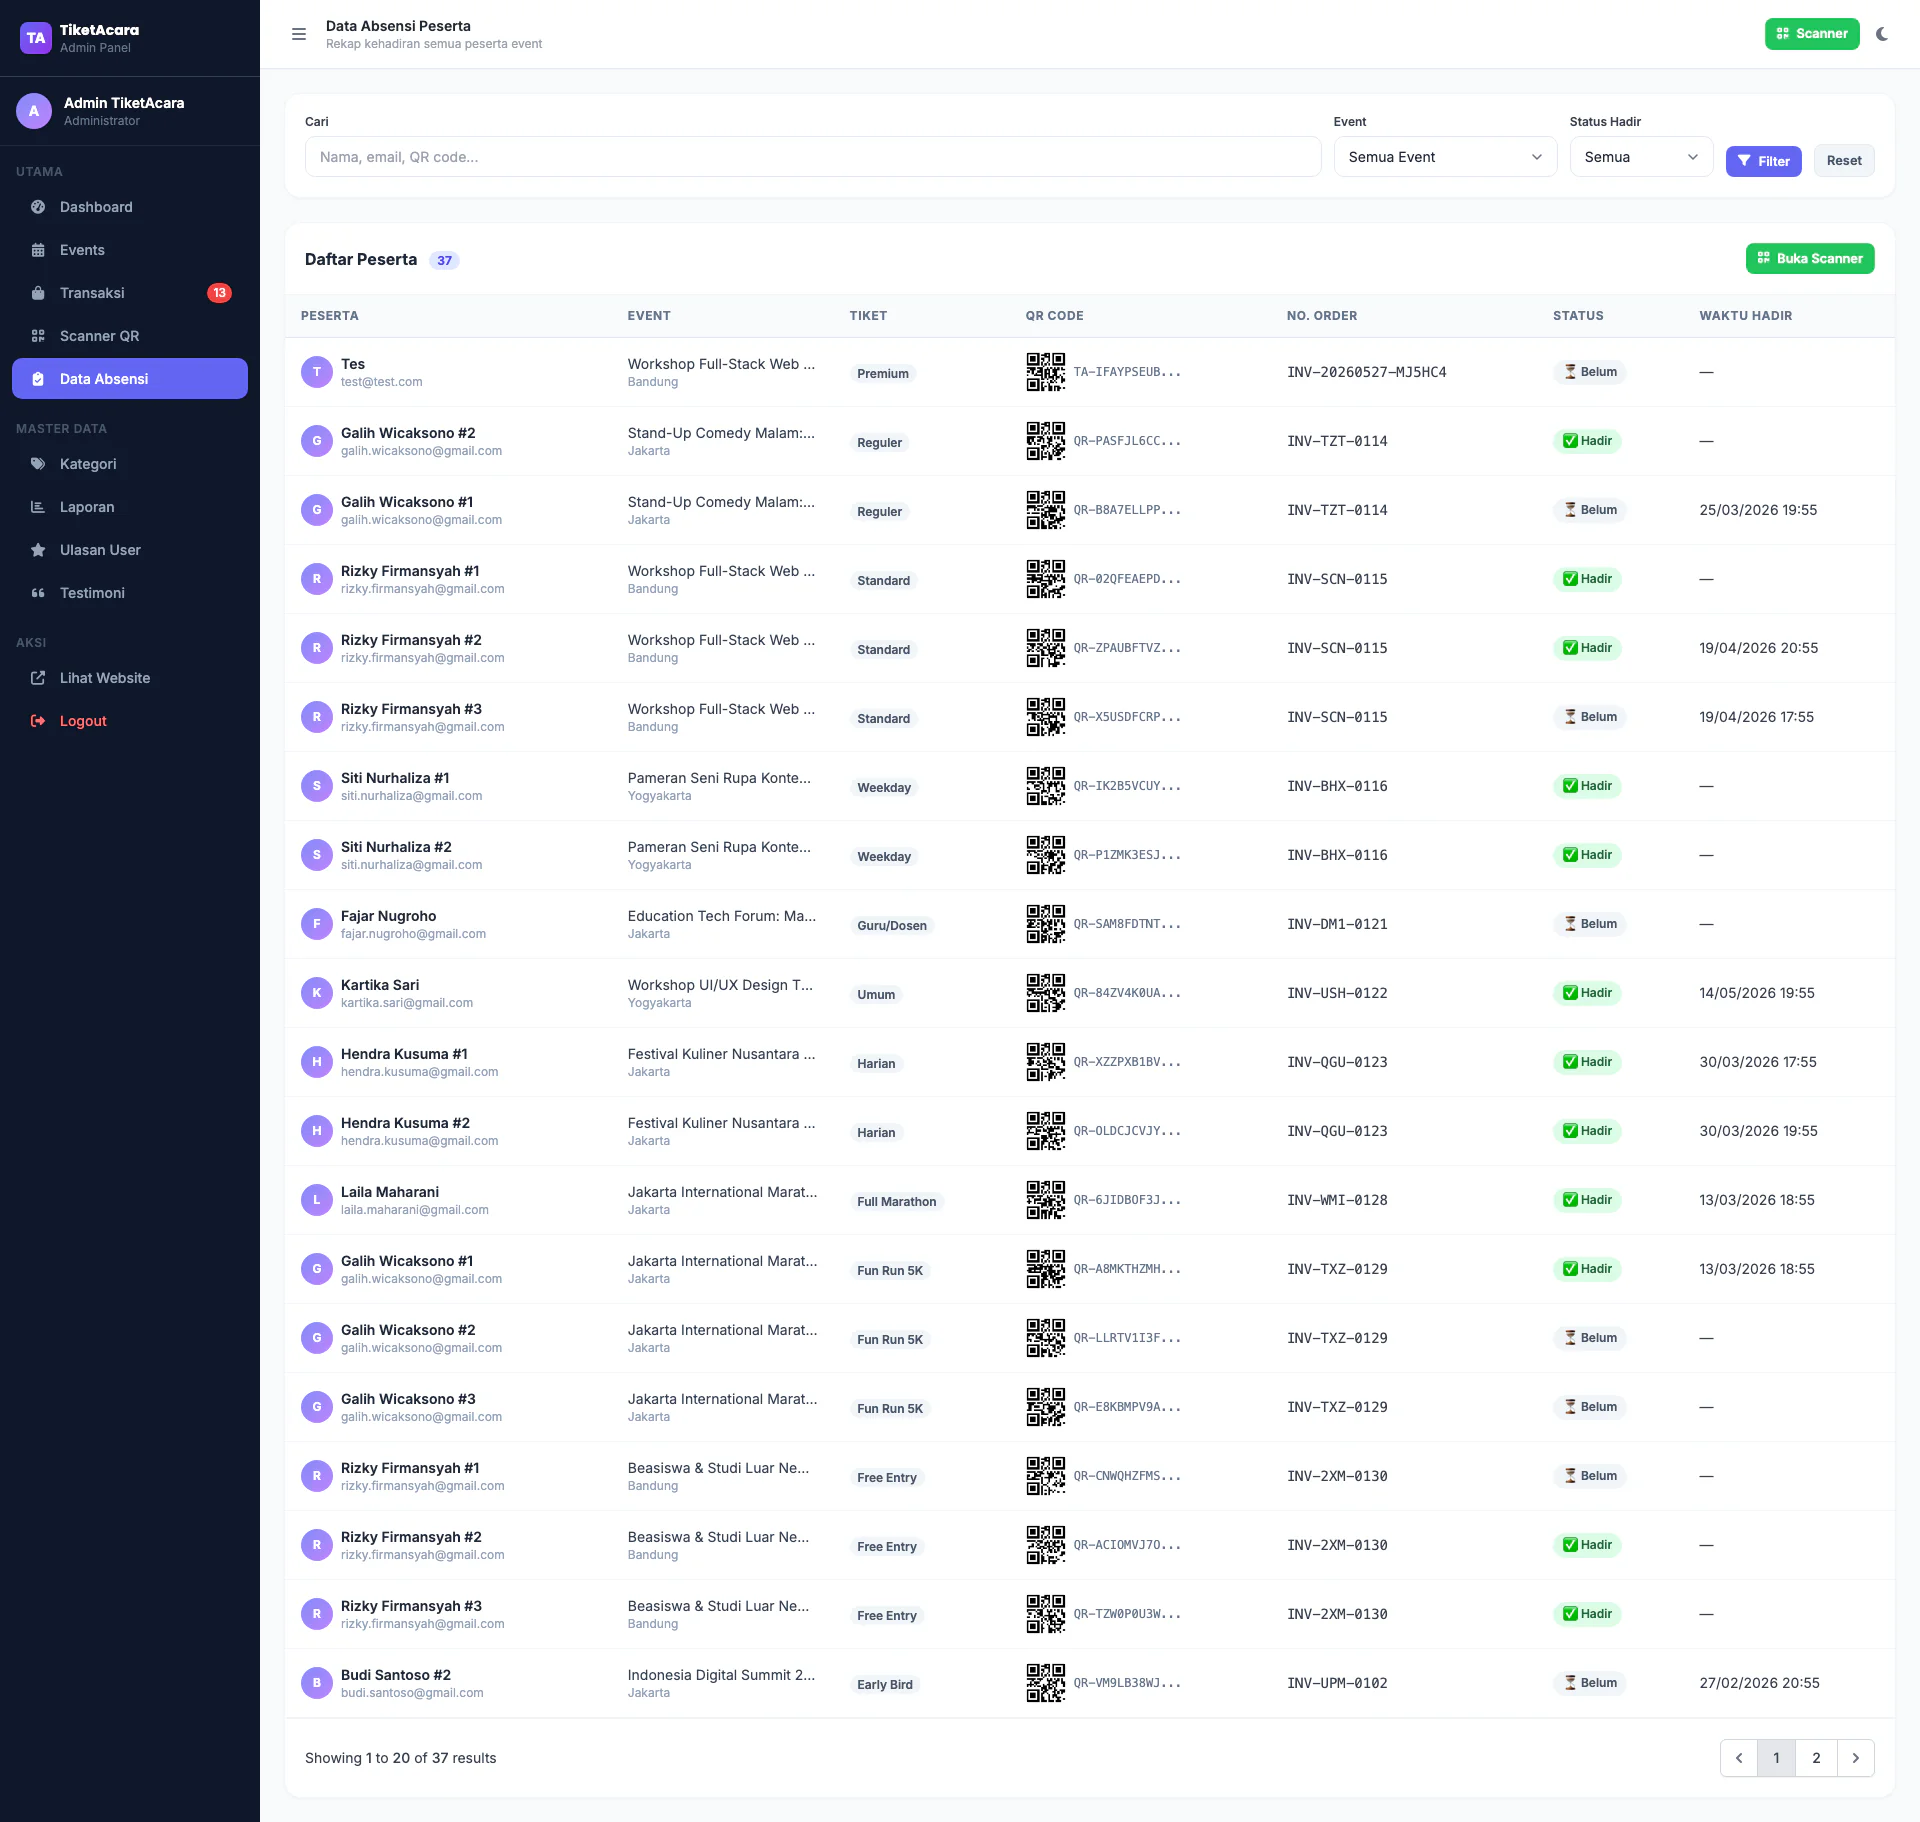This screenshot has width=1920, height=1822.
Task: Click Belum status badge for Tes
Action: pos(1589,372)
